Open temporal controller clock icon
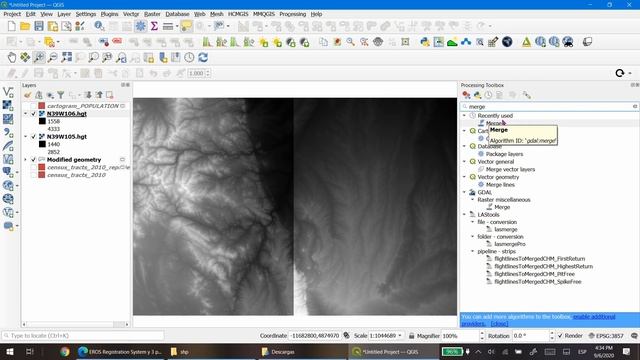The width and height of the screenshot is (640, 360). [x=189, y=58]
